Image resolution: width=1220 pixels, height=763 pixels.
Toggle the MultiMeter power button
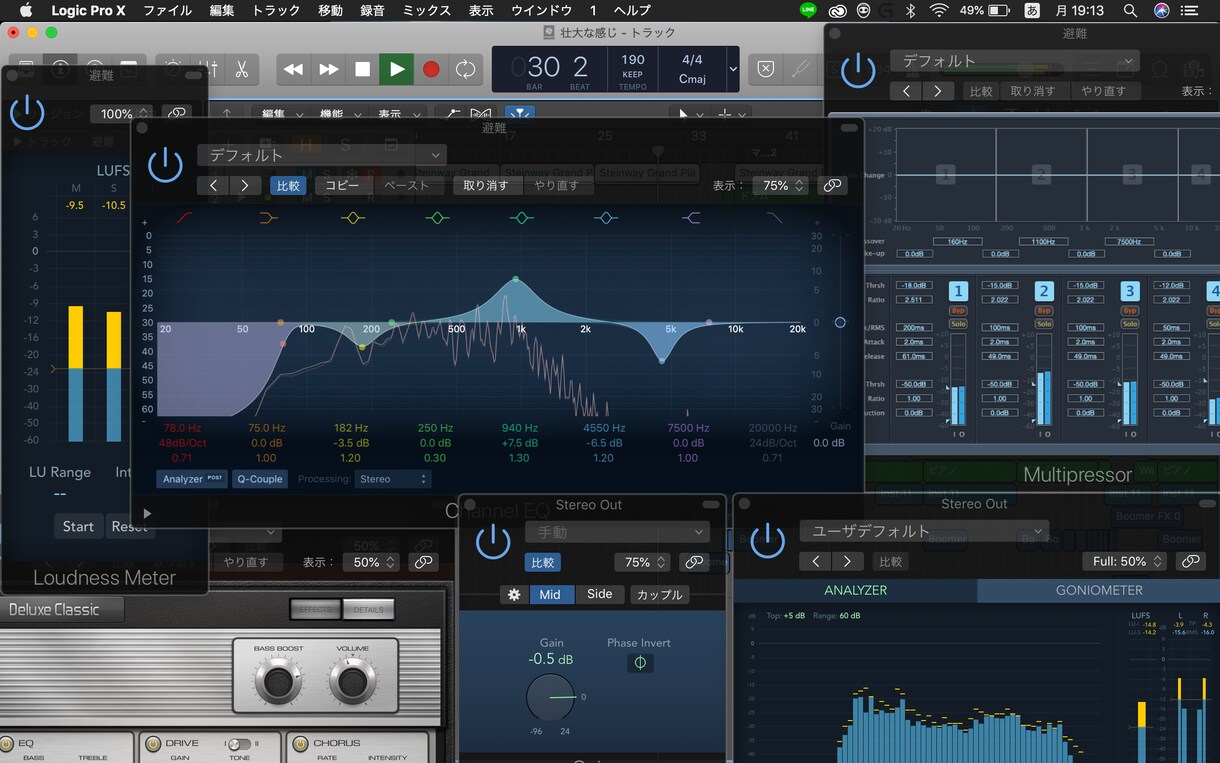pyautogui.click(x=767, y=541)
